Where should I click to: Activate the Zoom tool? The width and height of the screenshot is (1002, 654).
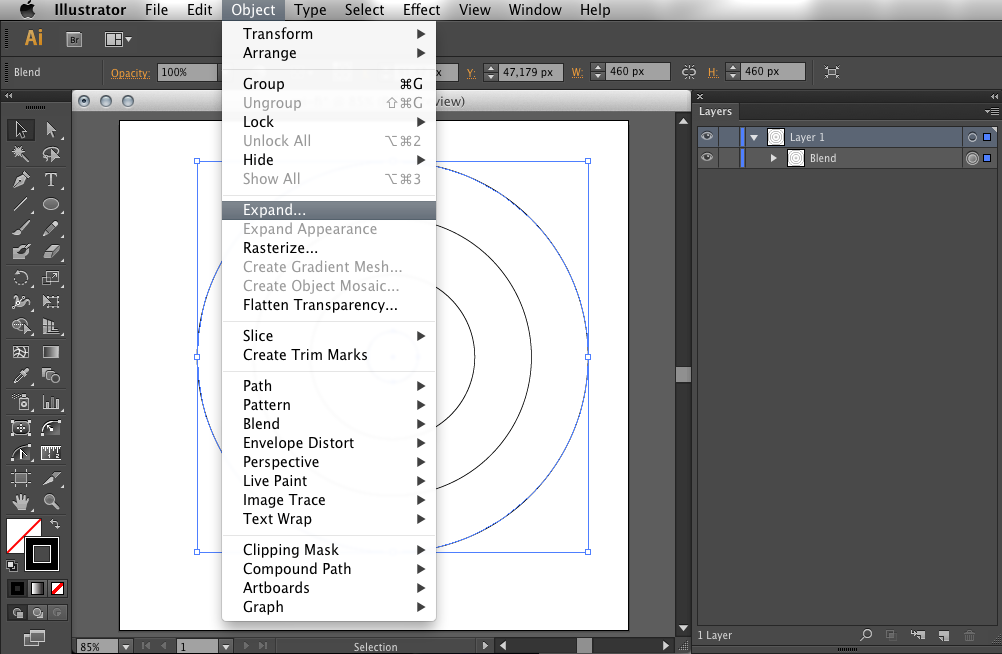[x=50, y=502]
